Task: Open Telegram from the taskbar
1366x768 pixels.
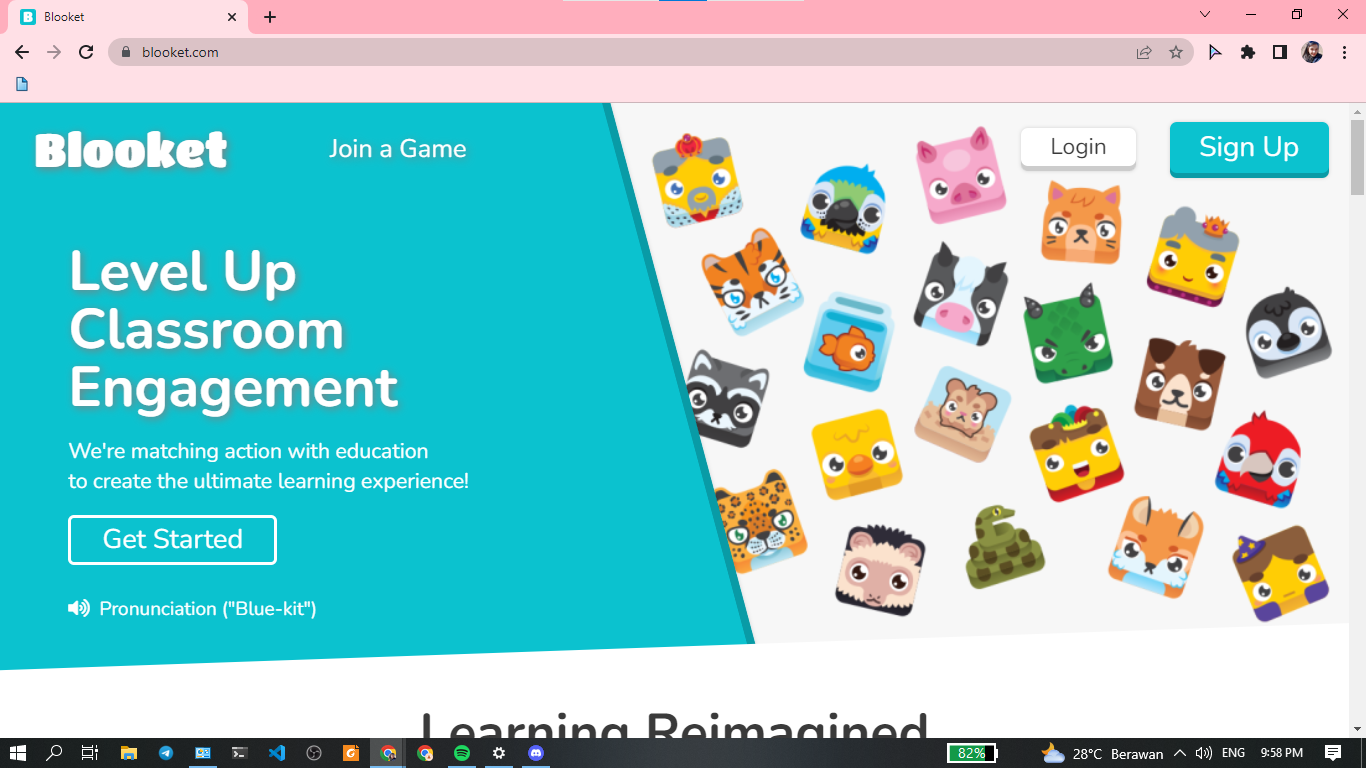Action: (166, 753)
